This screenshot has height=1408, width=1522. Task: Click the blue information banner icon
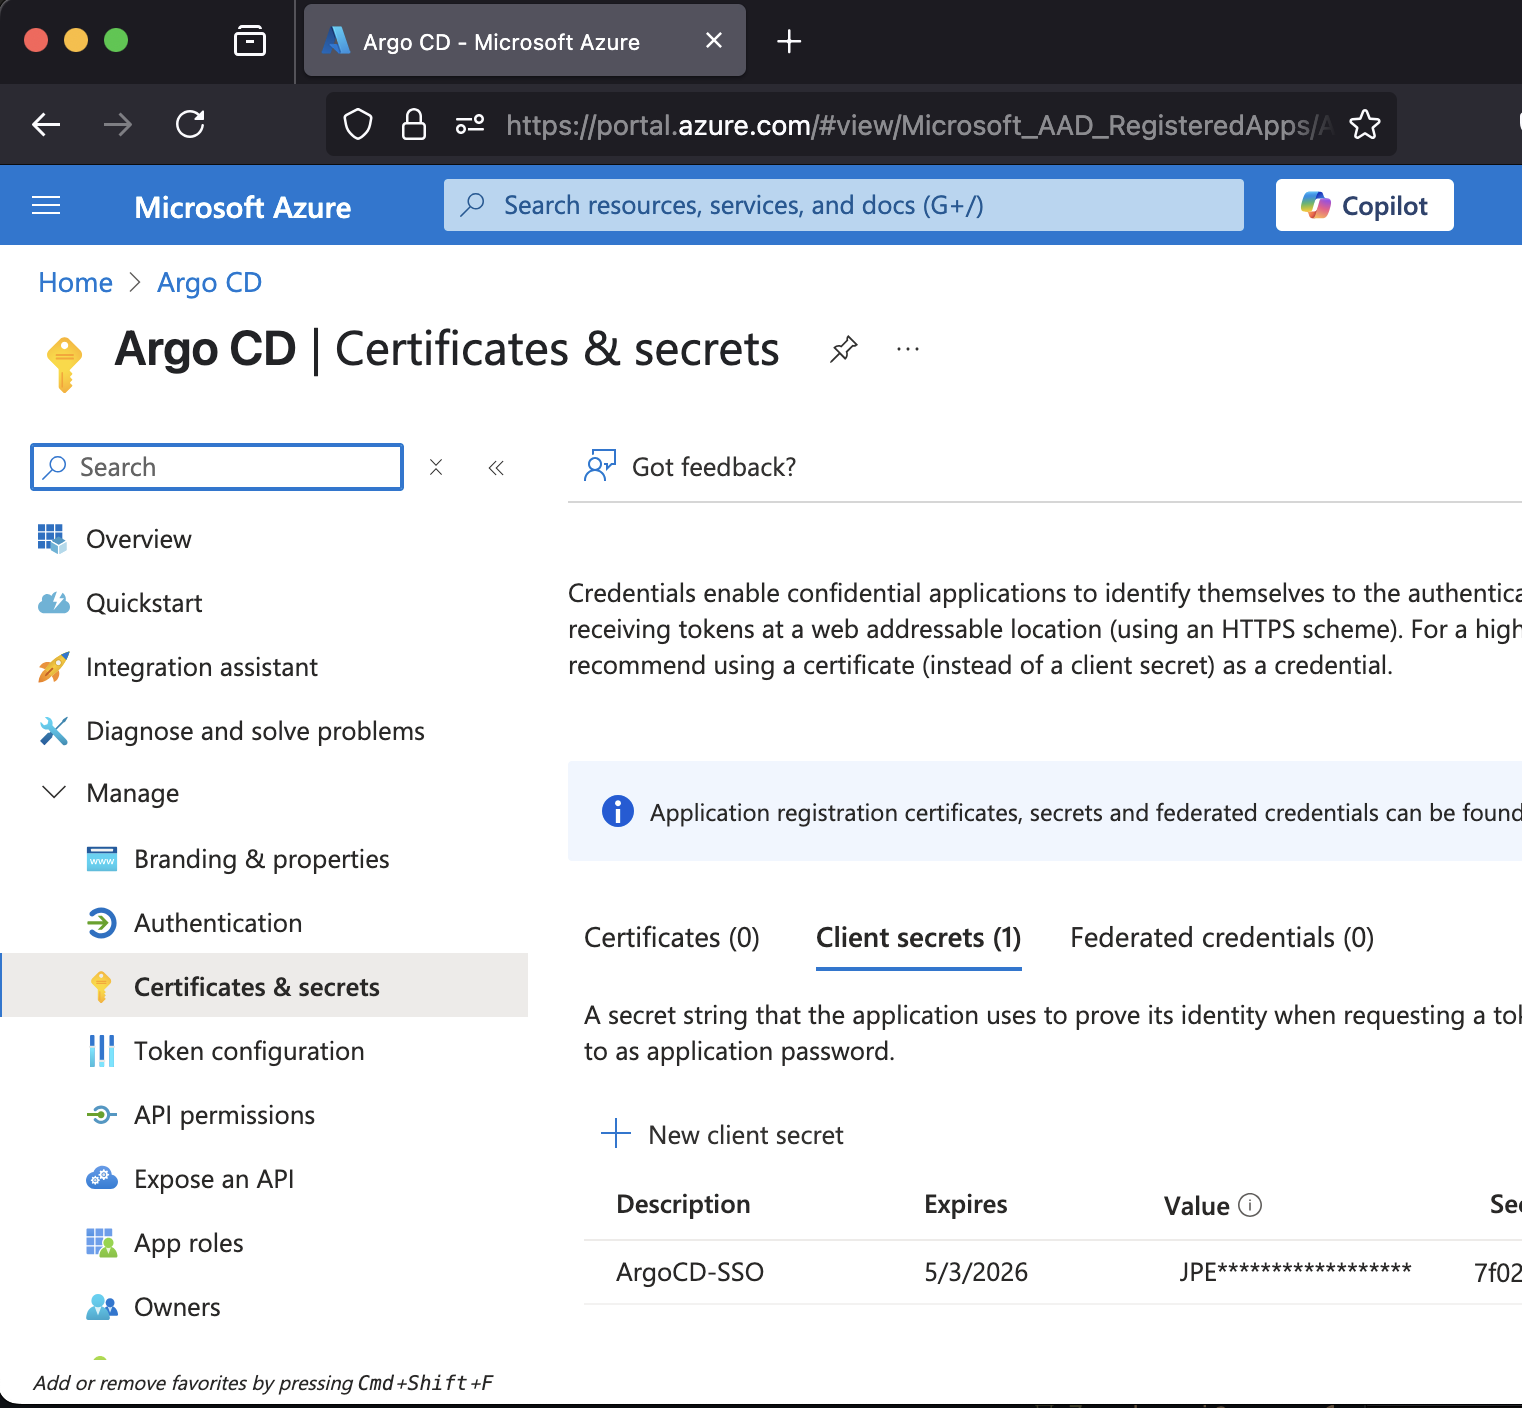point(617,811)
